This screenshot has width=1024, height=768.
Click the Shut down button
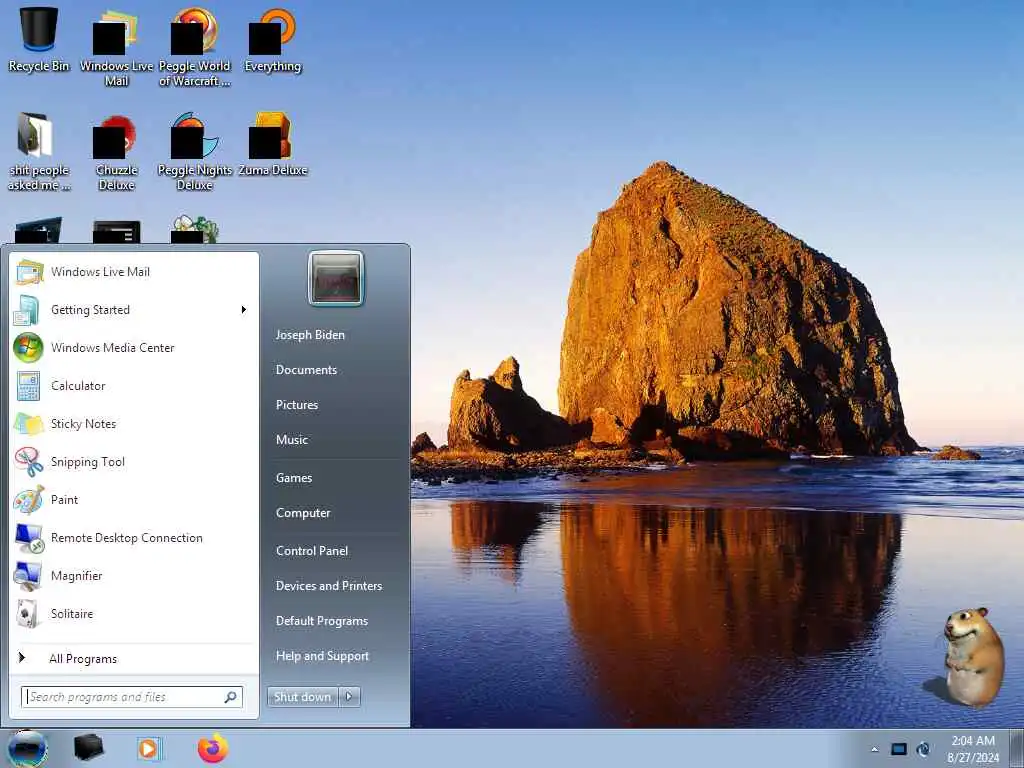point(302,697)
